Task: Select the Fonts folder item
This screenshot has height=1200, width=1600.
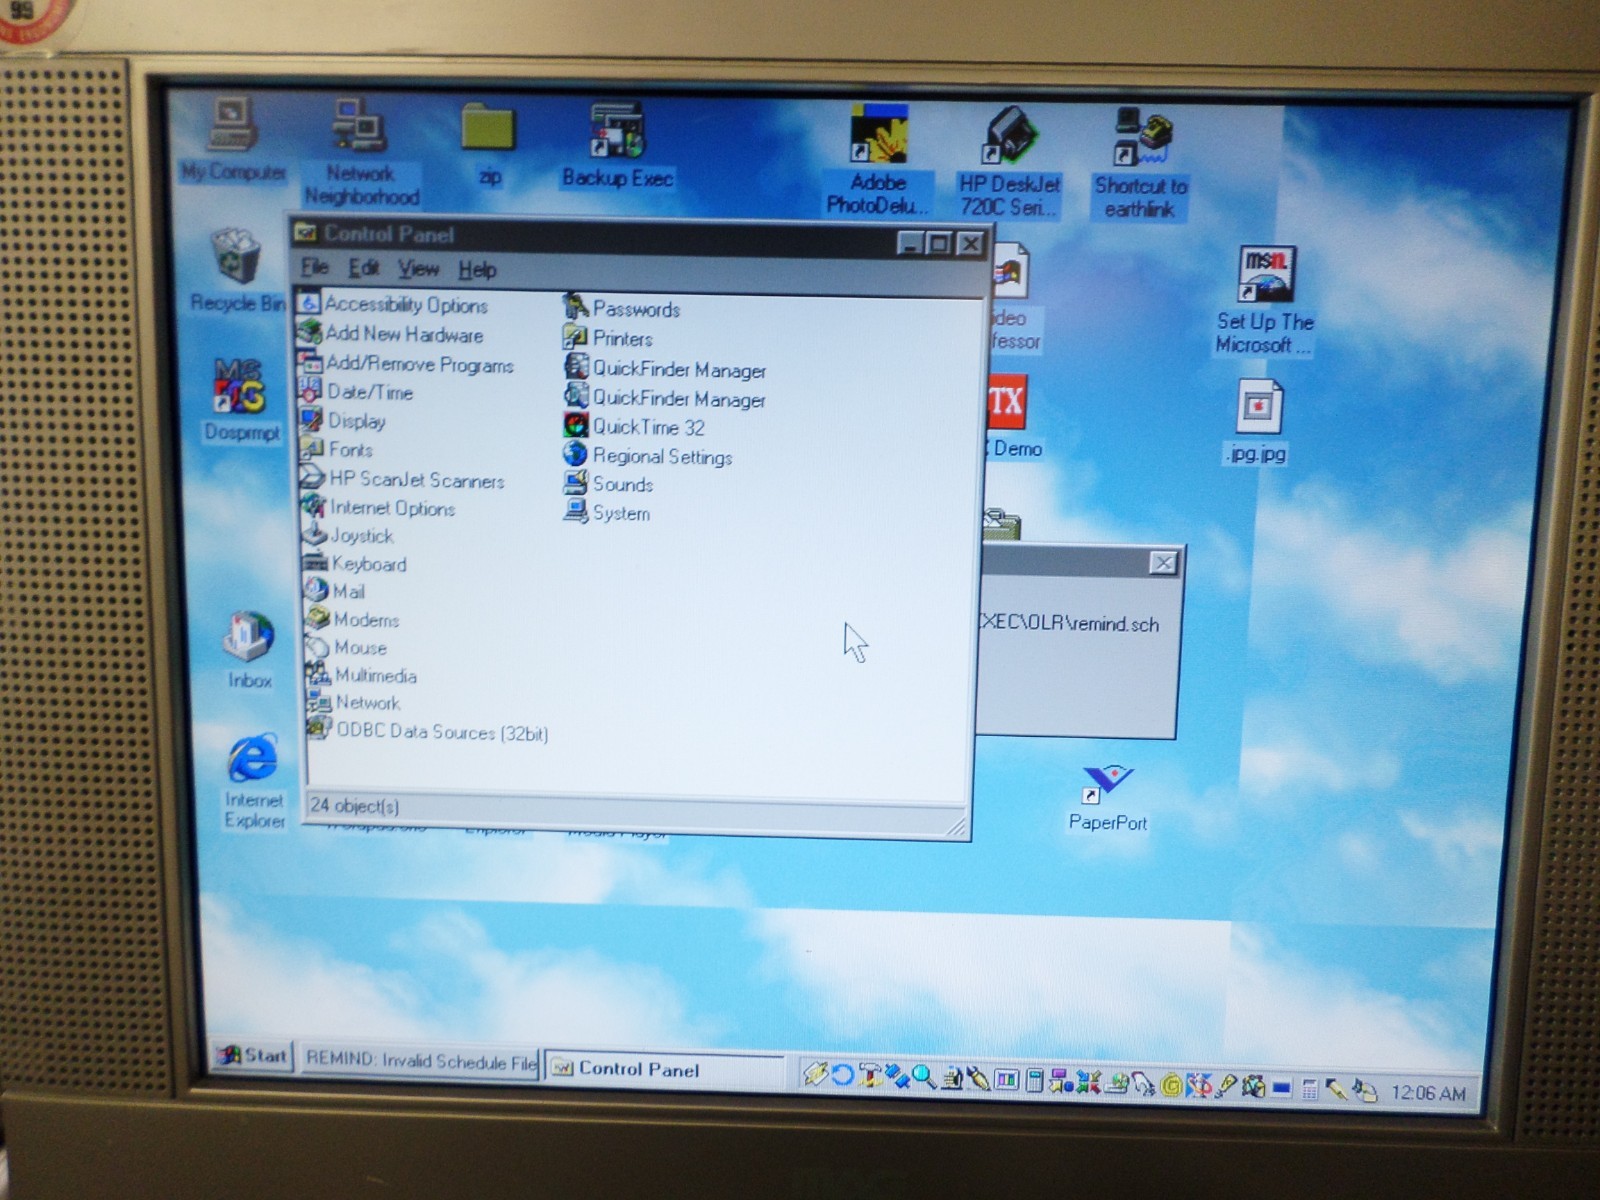Action: pyautogui.click(x=337, y=450)
